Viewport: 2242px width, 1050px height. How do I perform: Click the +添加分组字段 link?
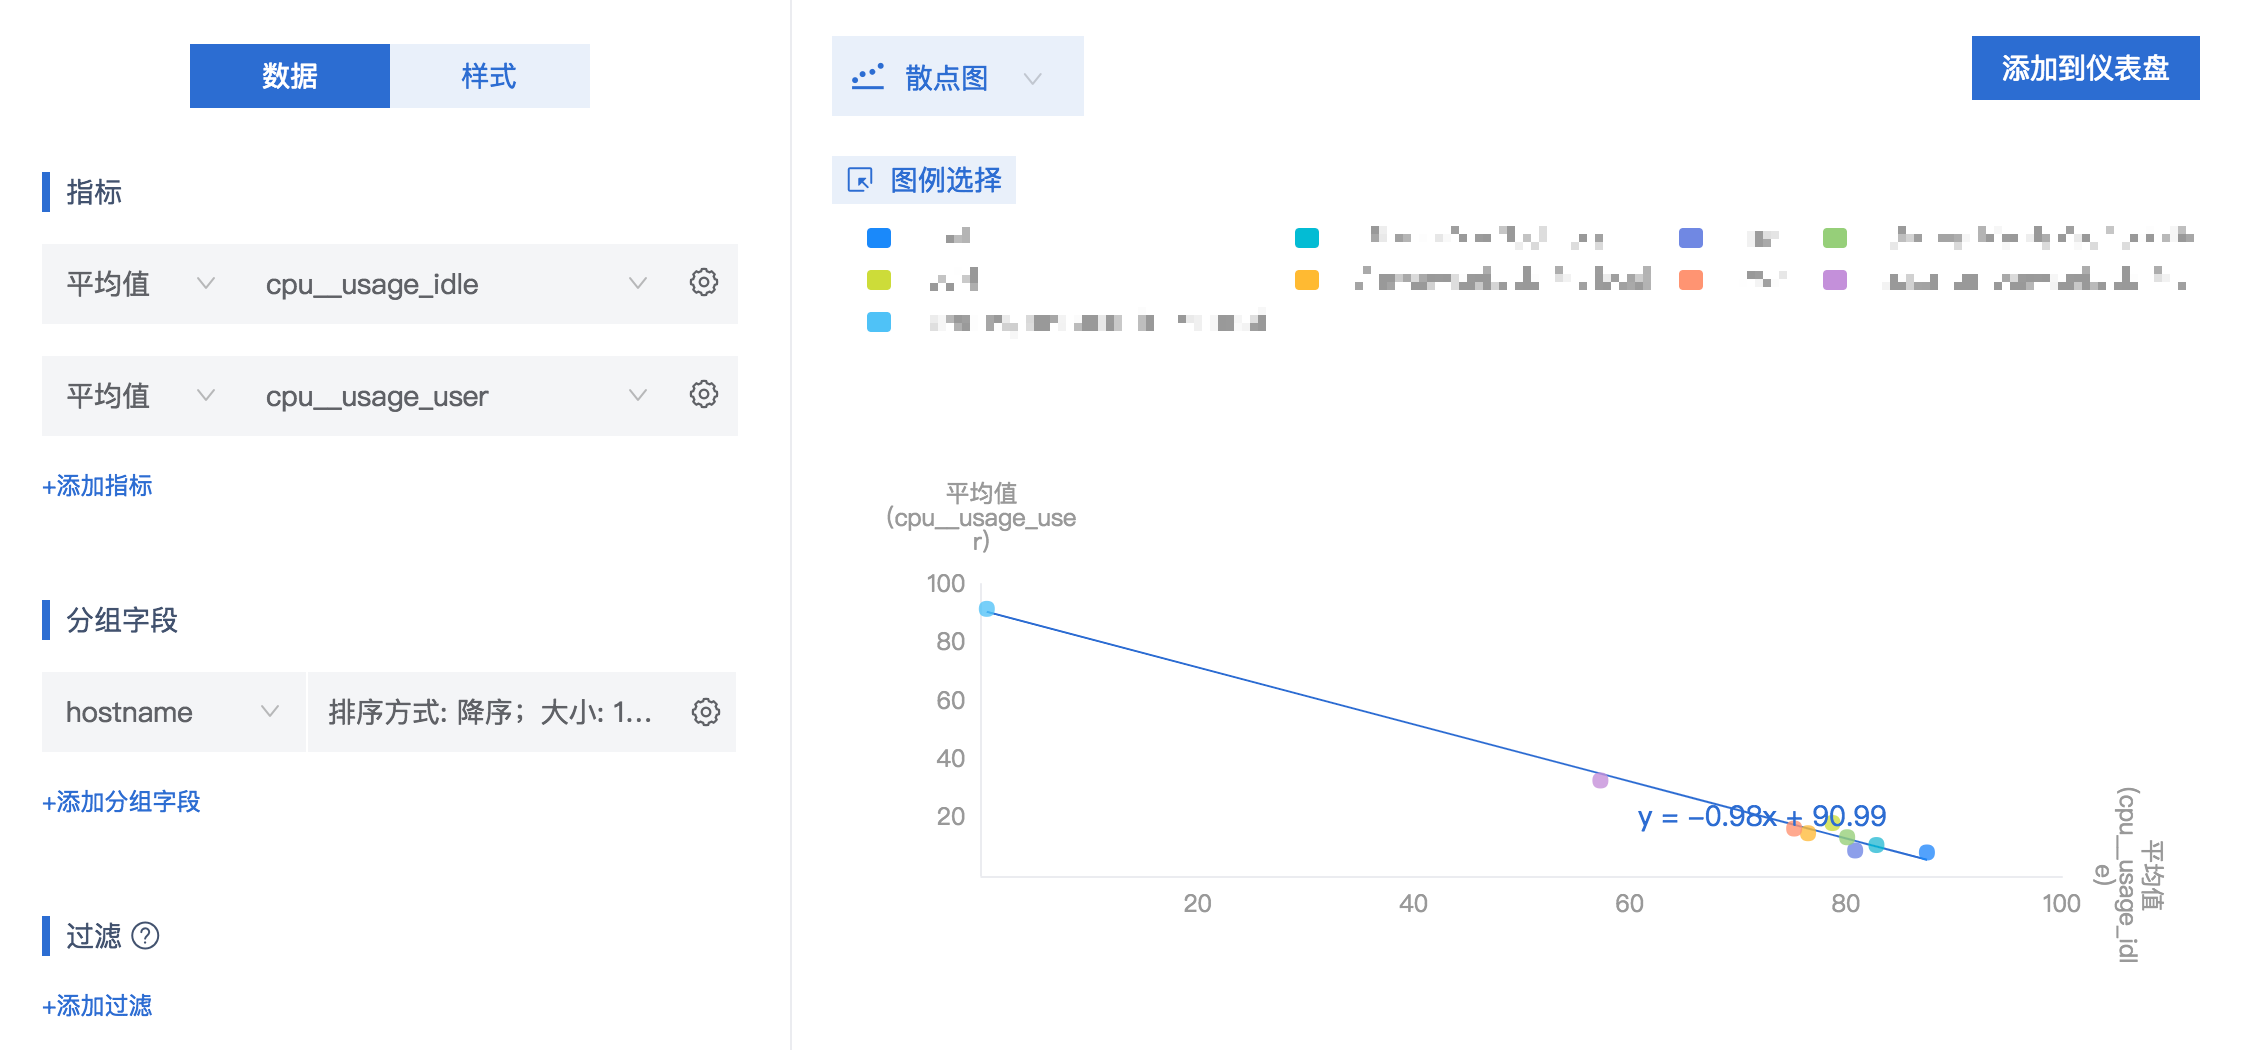pos(122,802)
